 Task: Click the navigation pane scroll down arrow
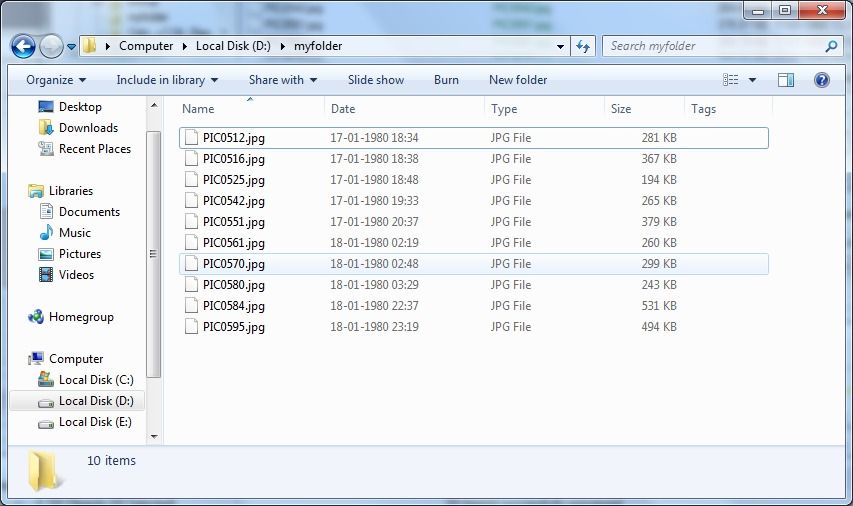[x=154, y=436]
